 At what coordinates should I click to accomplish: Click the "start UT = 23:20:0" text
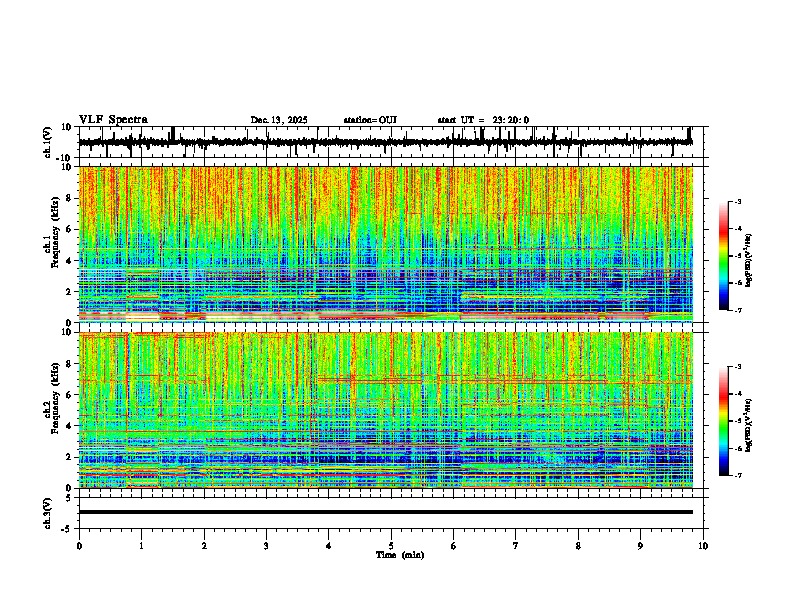click(483, 120)
